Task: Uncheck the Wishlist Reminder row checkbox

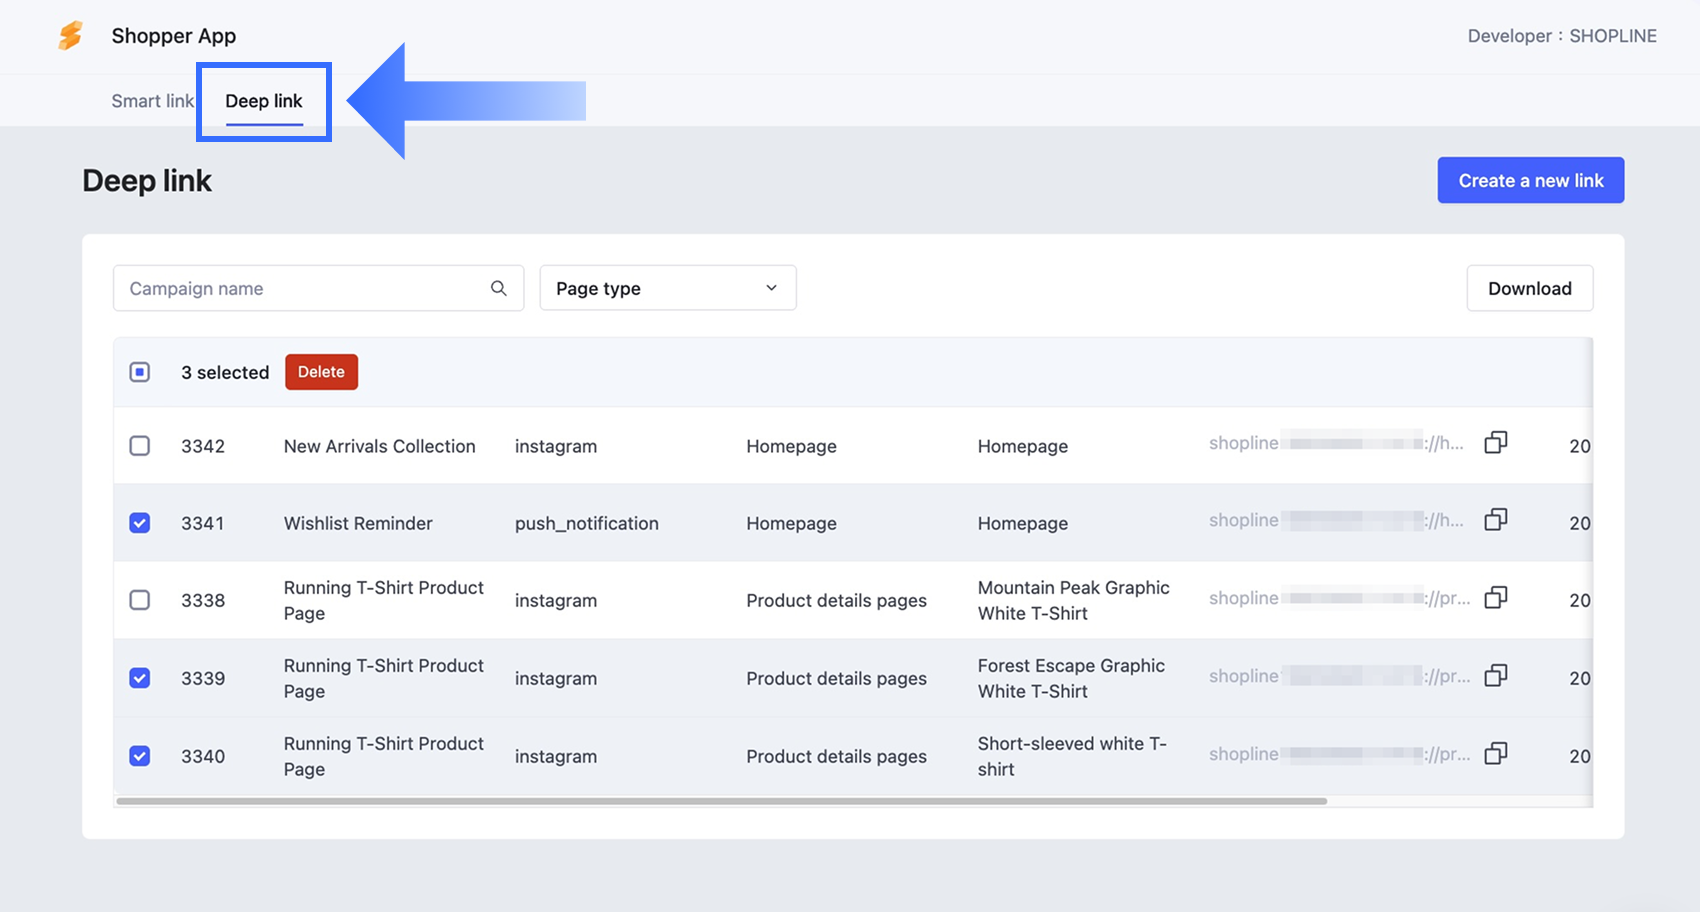Action: (140, 523)
